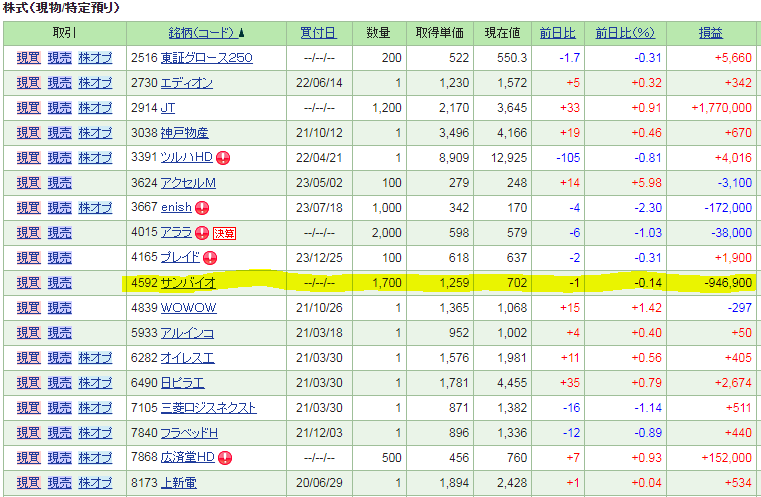Open the 上新電 stock link
This screenshot has height=497, width=761.
click(179, 483)
